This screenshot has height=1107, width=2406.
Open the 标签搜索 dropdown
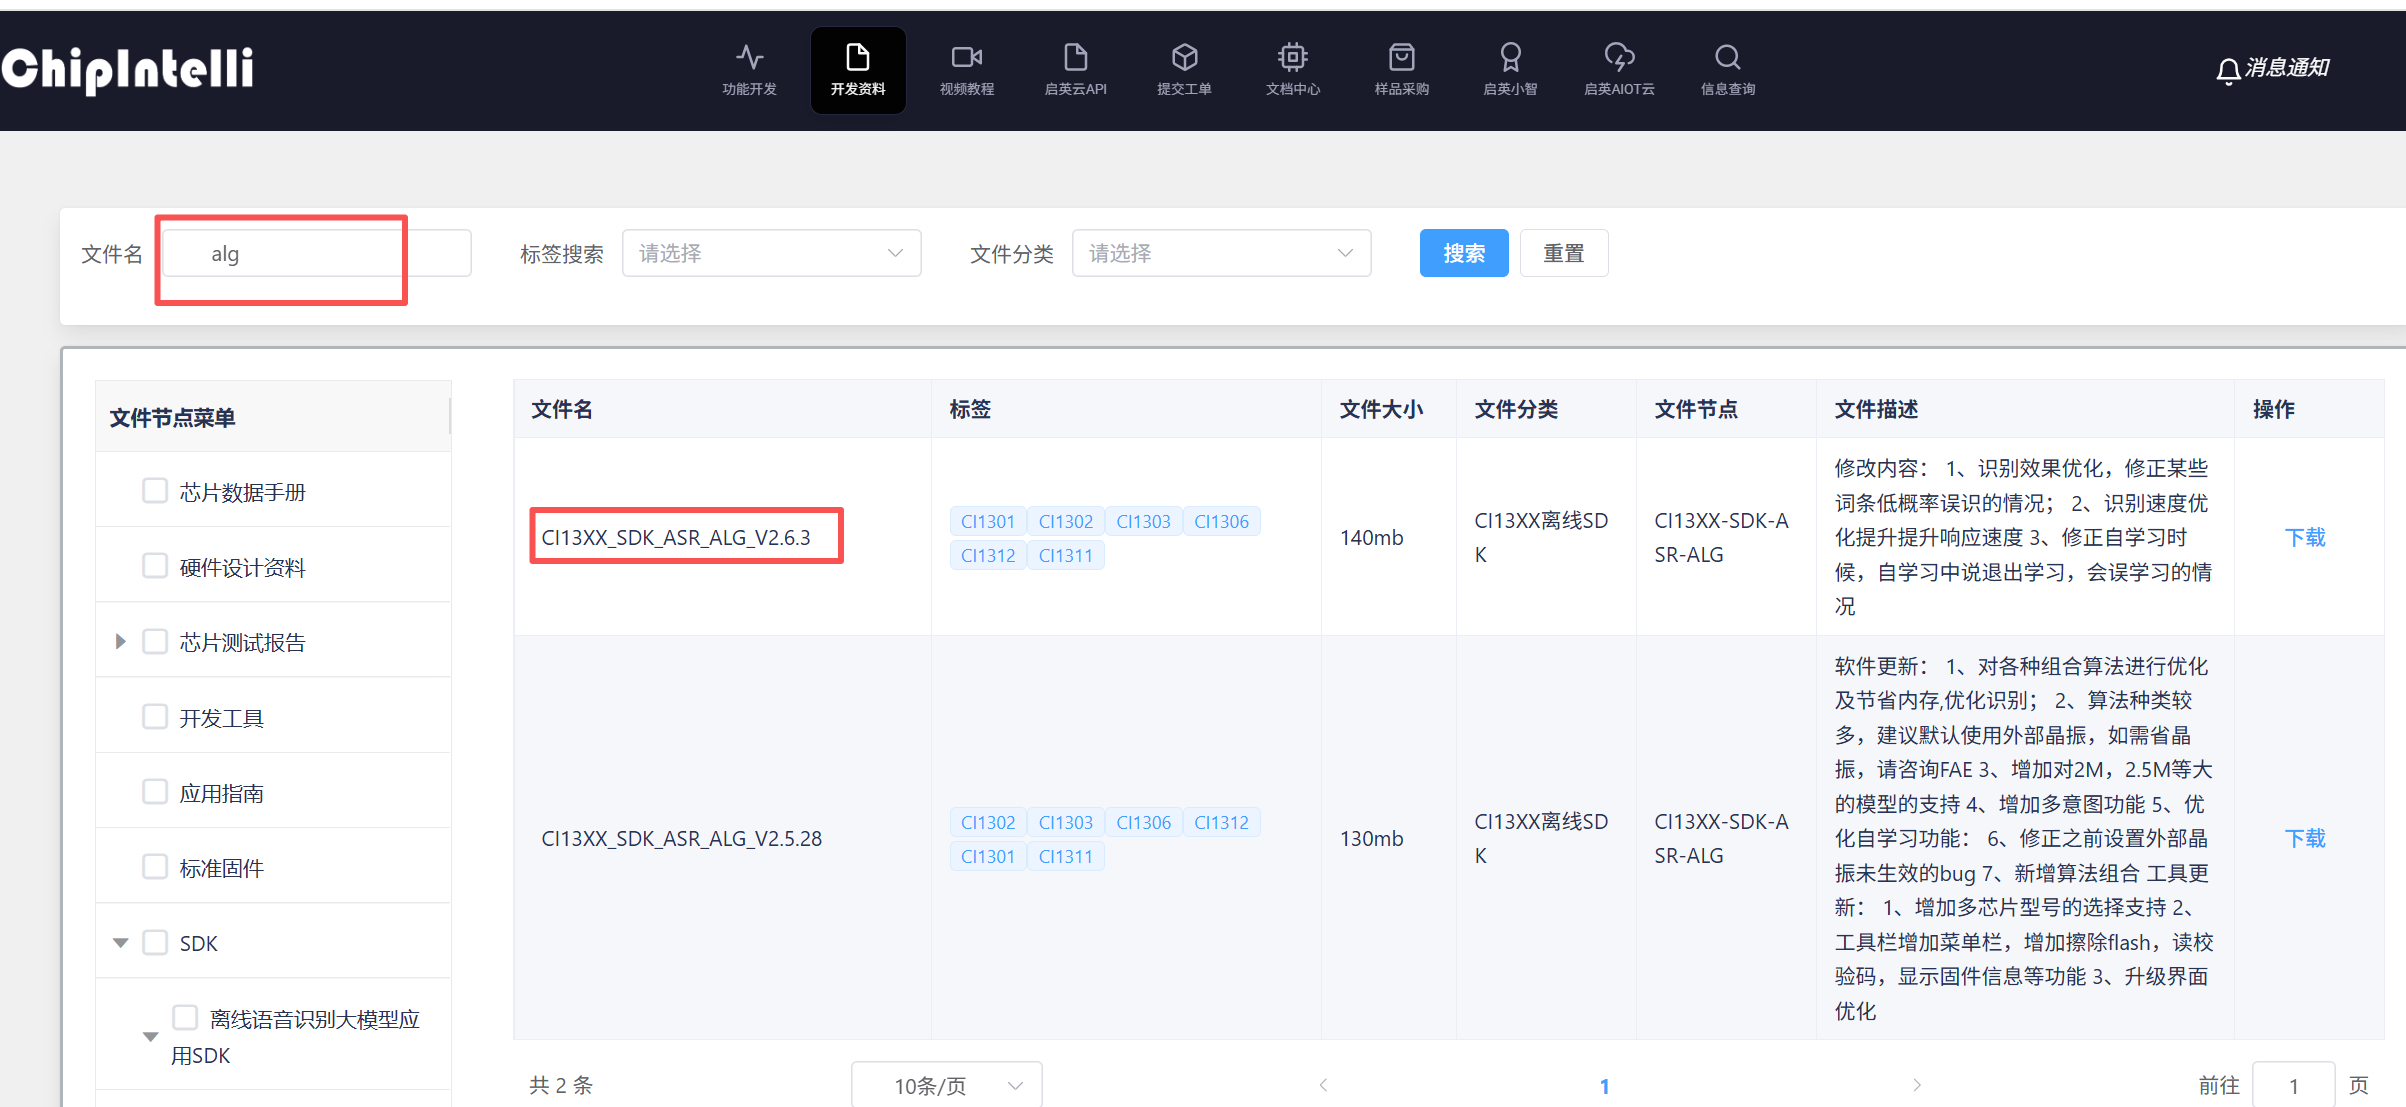click(771, 253)
